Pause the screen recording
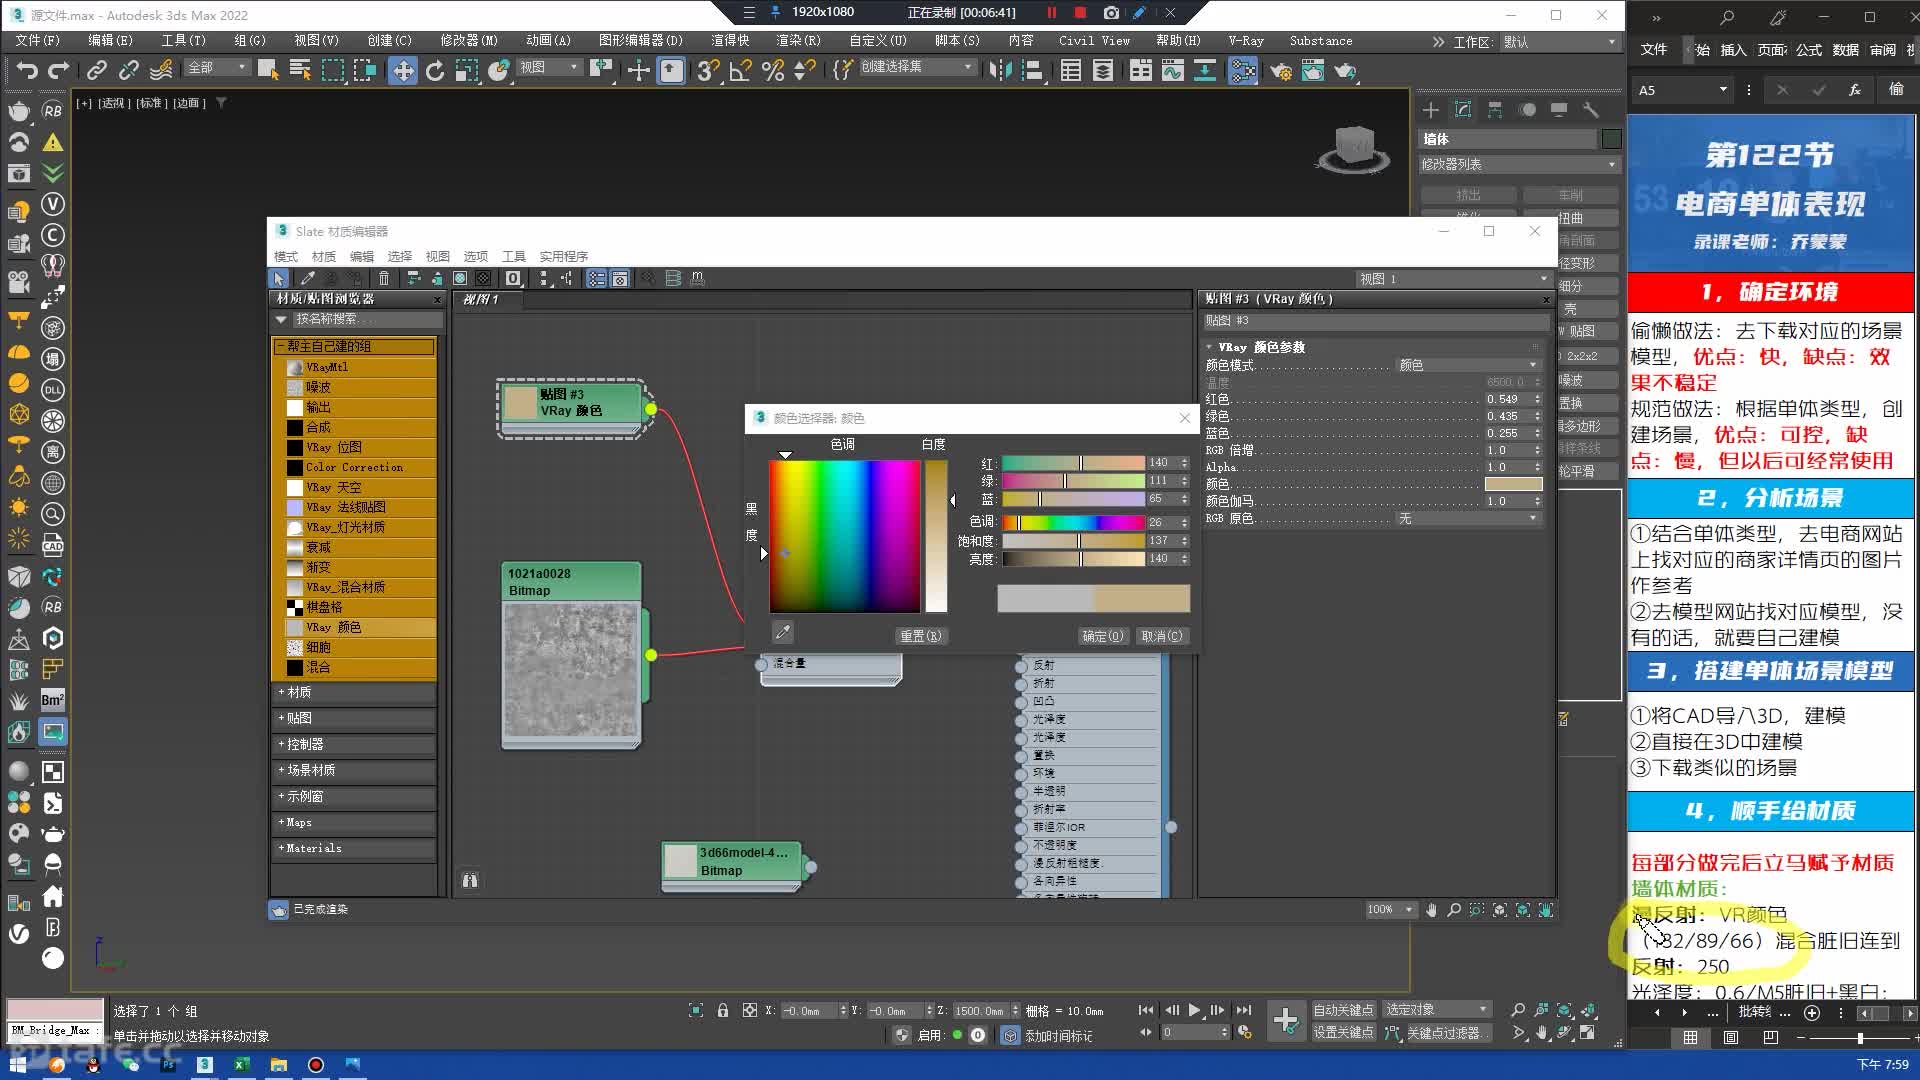Screen dimensions: 1920x1080 (x=1052, y=13)
